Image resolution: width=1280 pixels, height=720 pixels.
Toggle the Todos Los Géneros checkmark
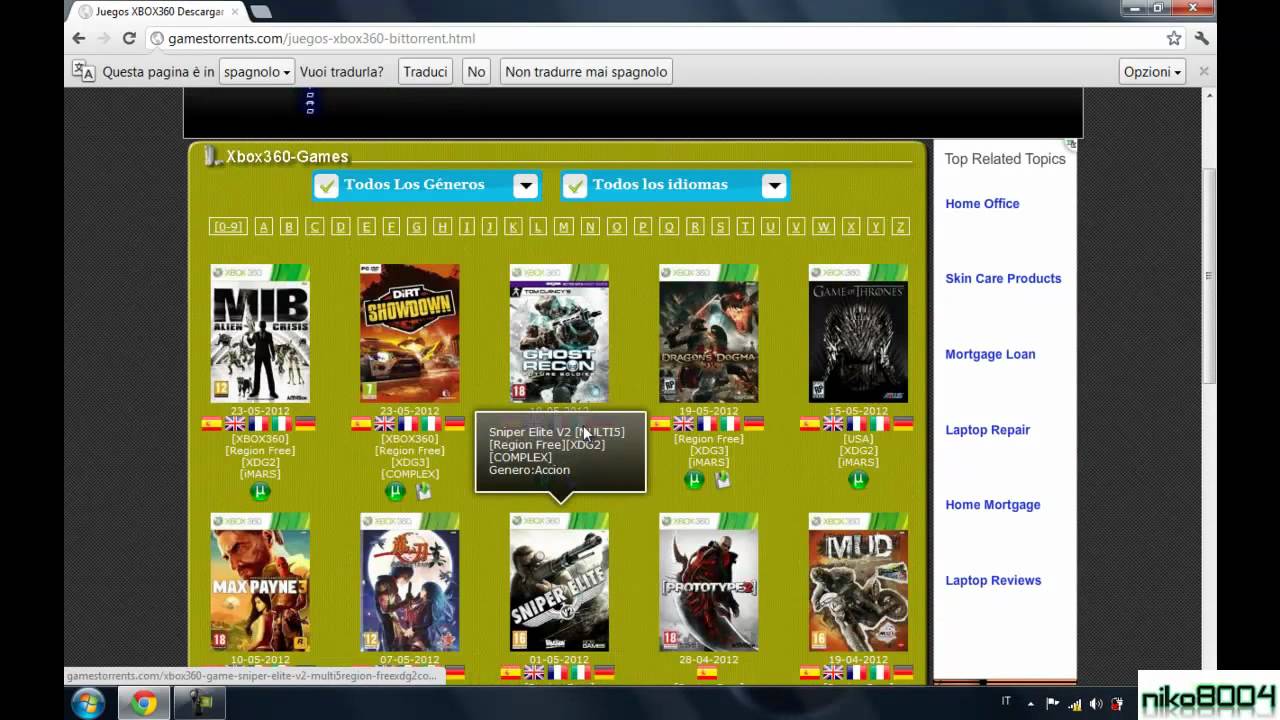[326, 185]
